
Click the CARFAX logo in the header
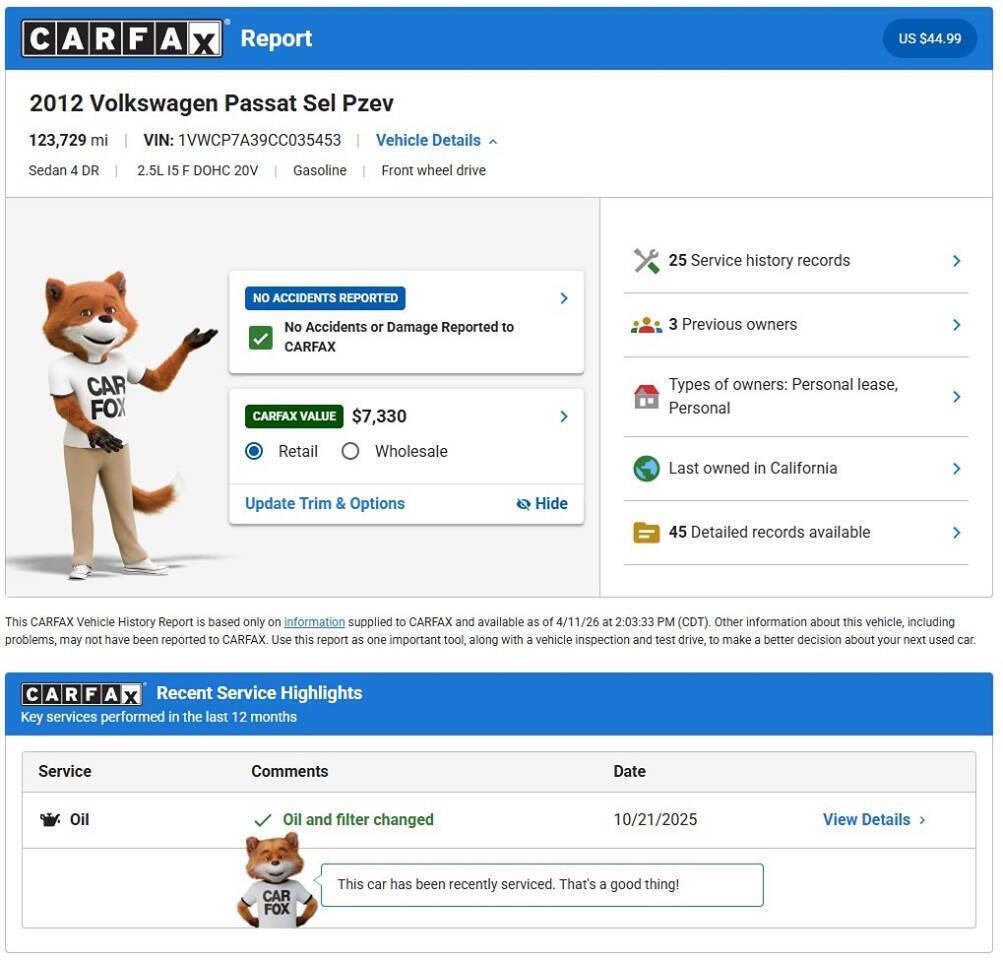(x=122, y=38)
